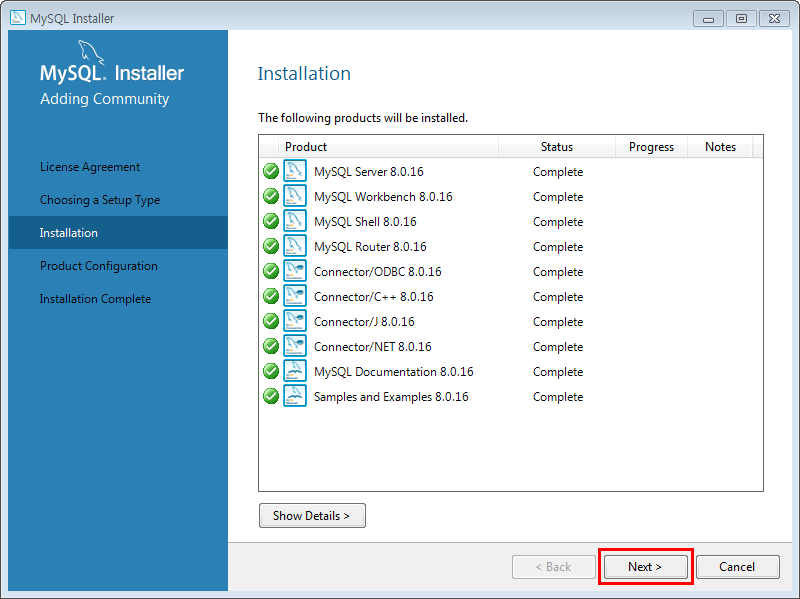Select the Installation step in sidebar

tap(118, 233)
